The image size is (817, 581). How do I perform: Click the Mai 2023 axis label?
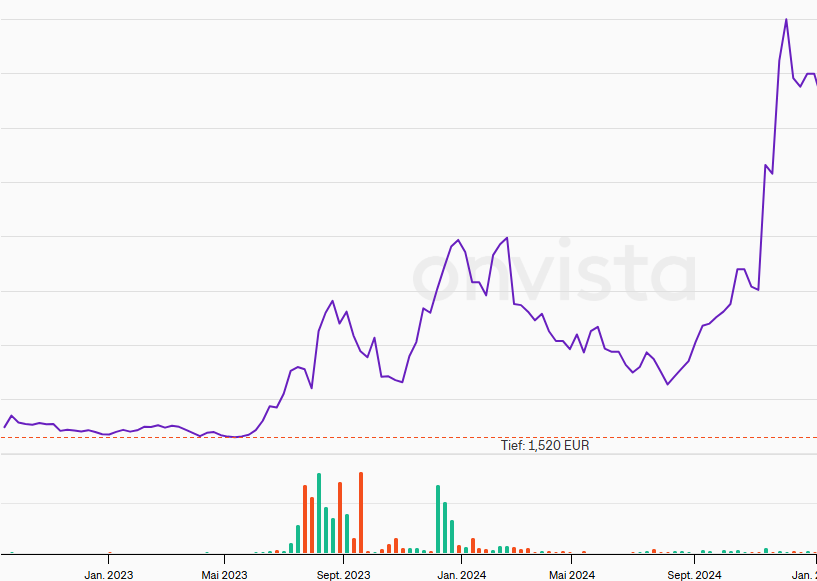pos(224,575)
